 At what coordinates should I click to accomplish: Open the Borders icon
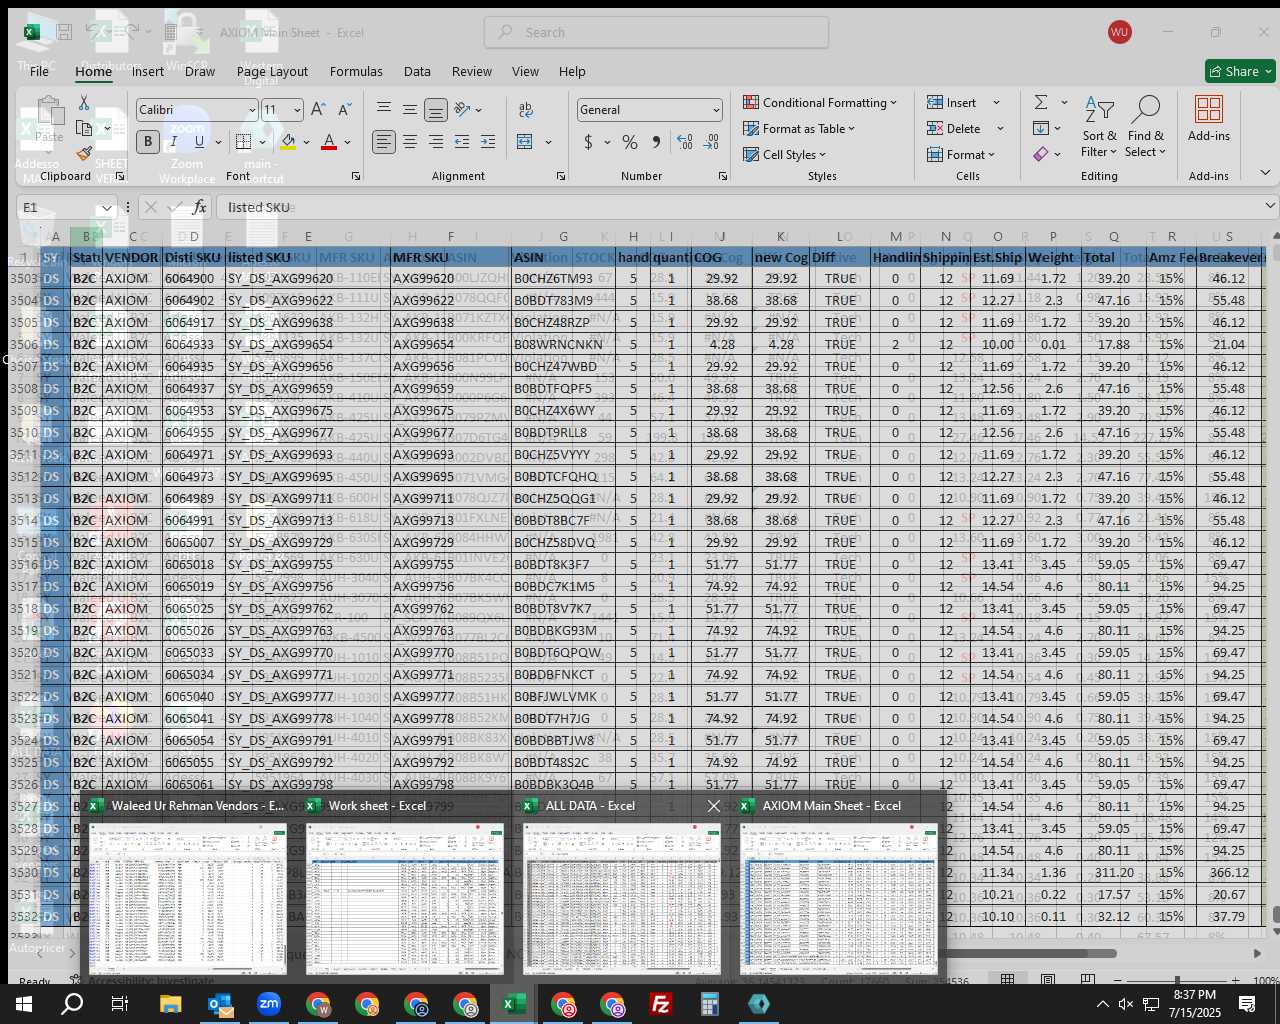point(243,142)
